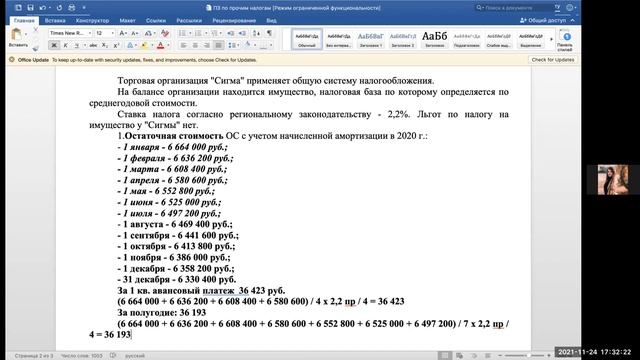Click the Sort A-Z icon
The width and height of the screenshot is (640, 360).
click(x=256, y=33)
